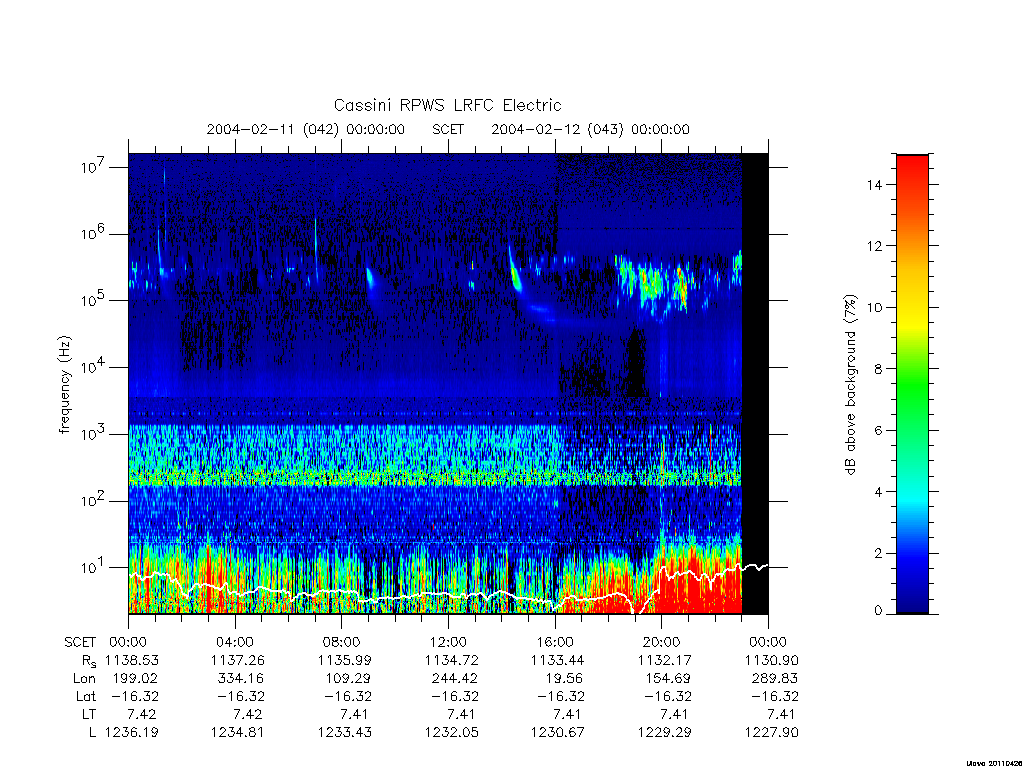Click the red top of the color bar
The height and width of the screenshot is (768, 1024).
(x=912, y=170)
